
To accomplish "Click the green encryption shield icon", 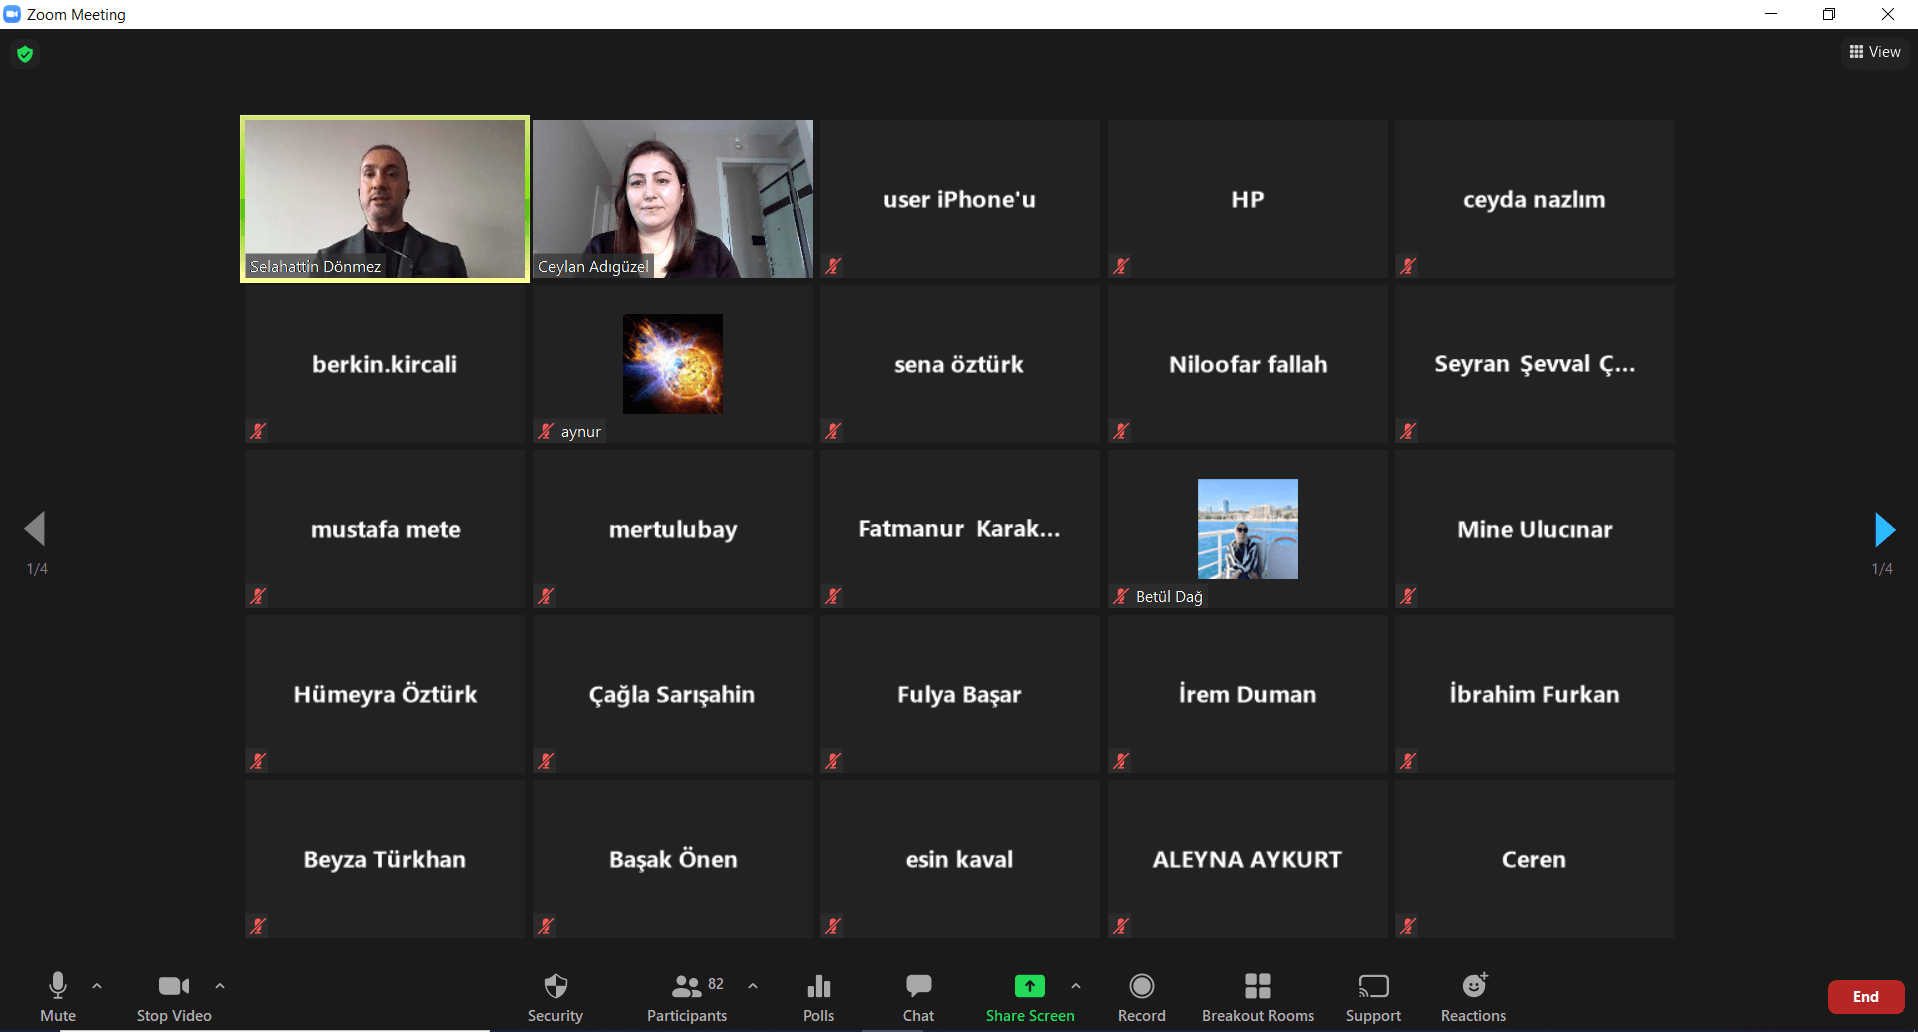I will pyautogui.click(x=25, y=54).
